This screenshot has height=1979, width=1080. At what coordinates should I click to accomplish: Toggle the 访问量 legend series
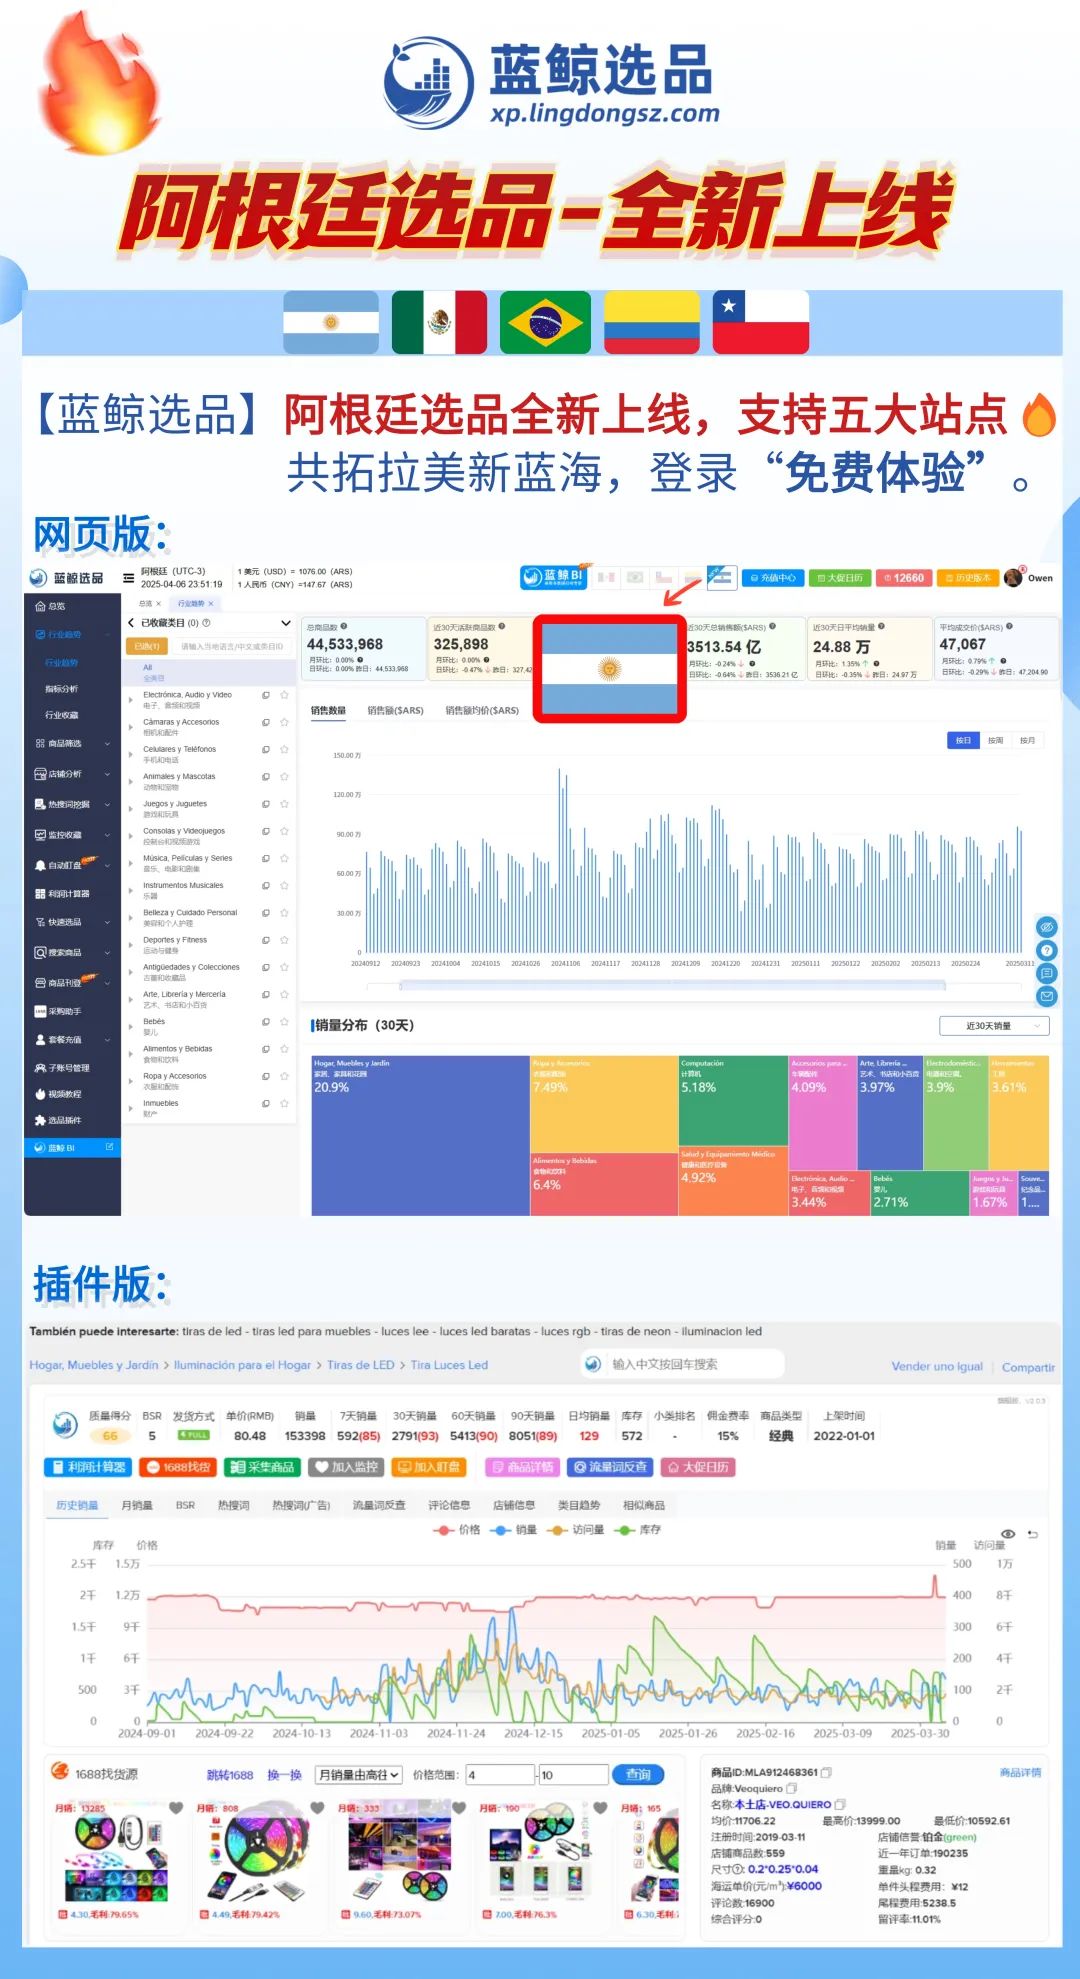click(576, 1530)
